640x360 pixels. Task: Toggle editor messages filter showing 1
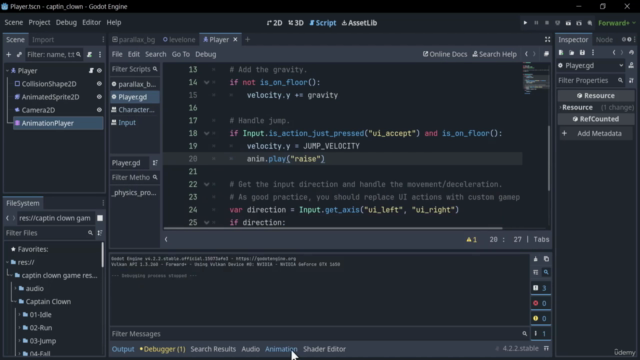point(540,333)
